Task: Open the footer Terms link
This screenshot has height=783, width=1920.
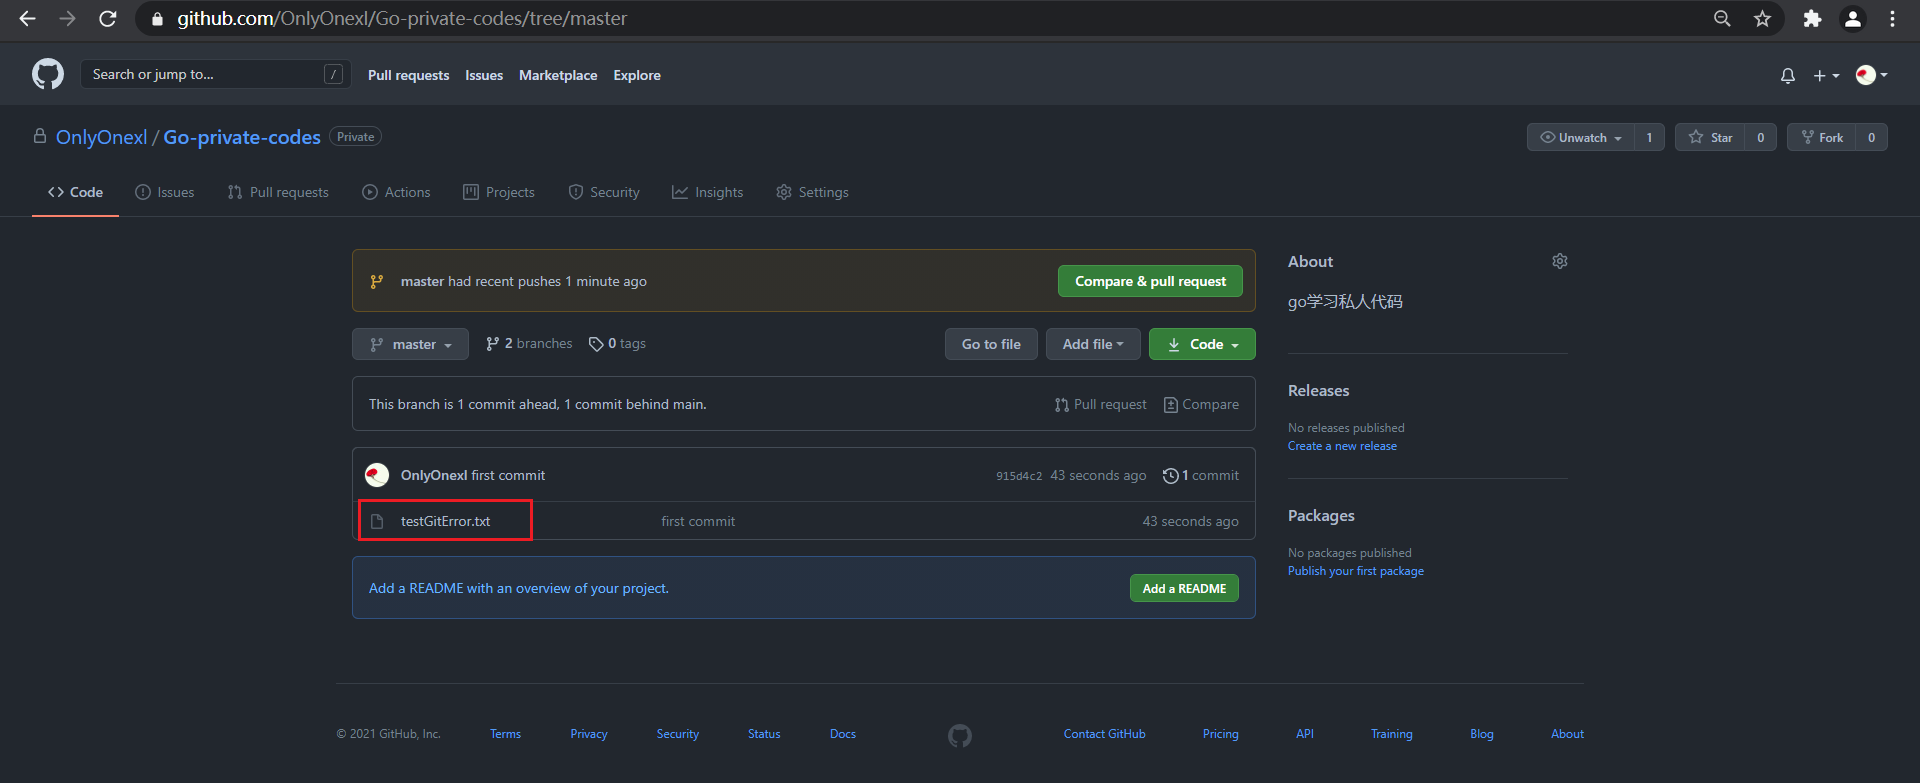Action: [x=505, y=734]
